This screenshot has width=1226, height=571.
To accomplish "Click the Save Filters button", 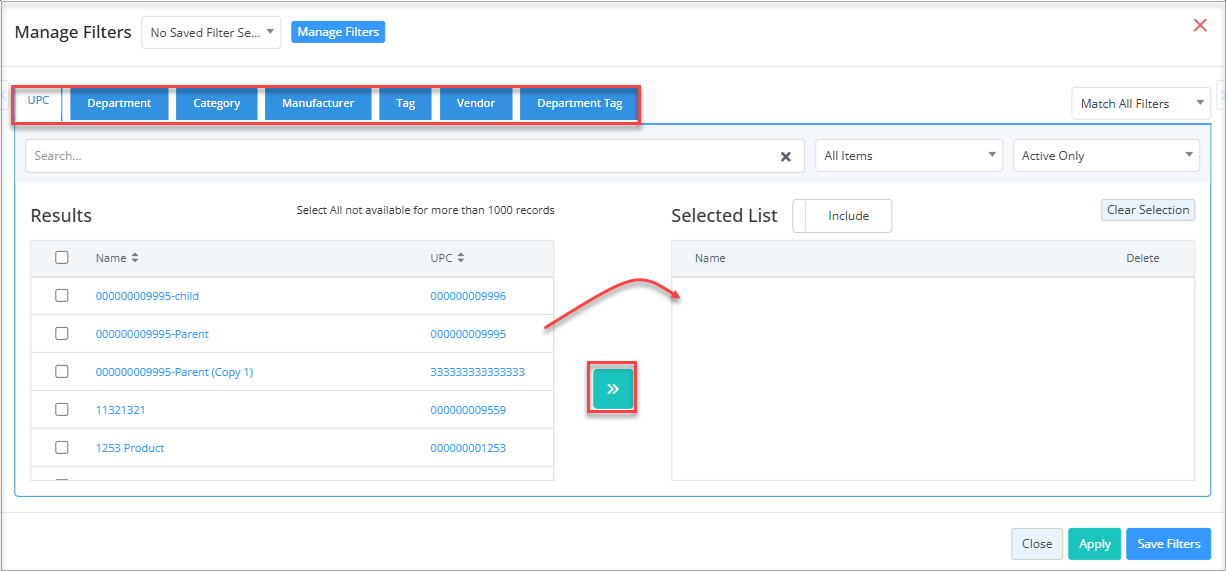I will point(1168,544).
